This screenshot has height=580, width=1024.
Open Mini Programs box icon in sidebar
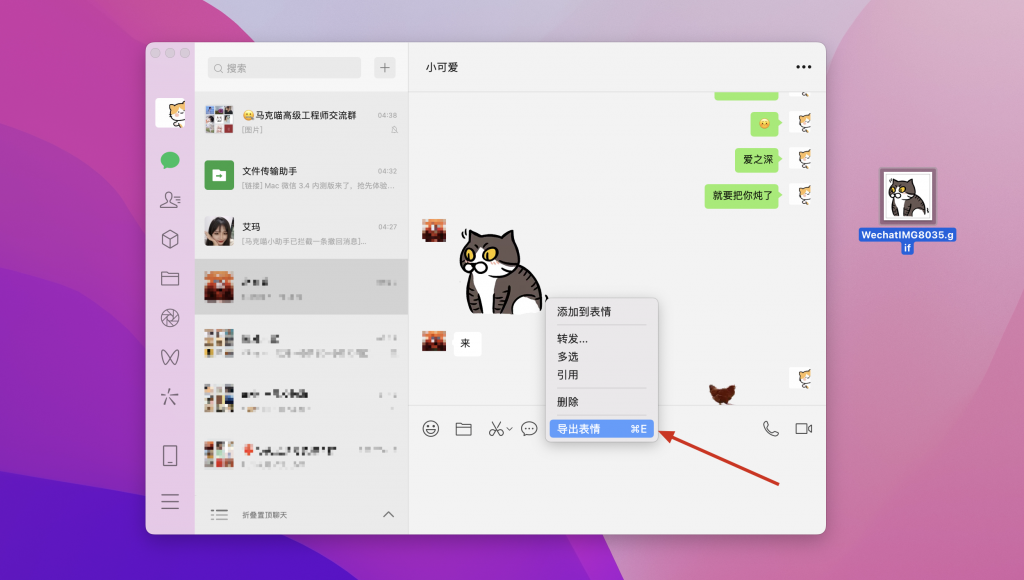tap(169, 239)
